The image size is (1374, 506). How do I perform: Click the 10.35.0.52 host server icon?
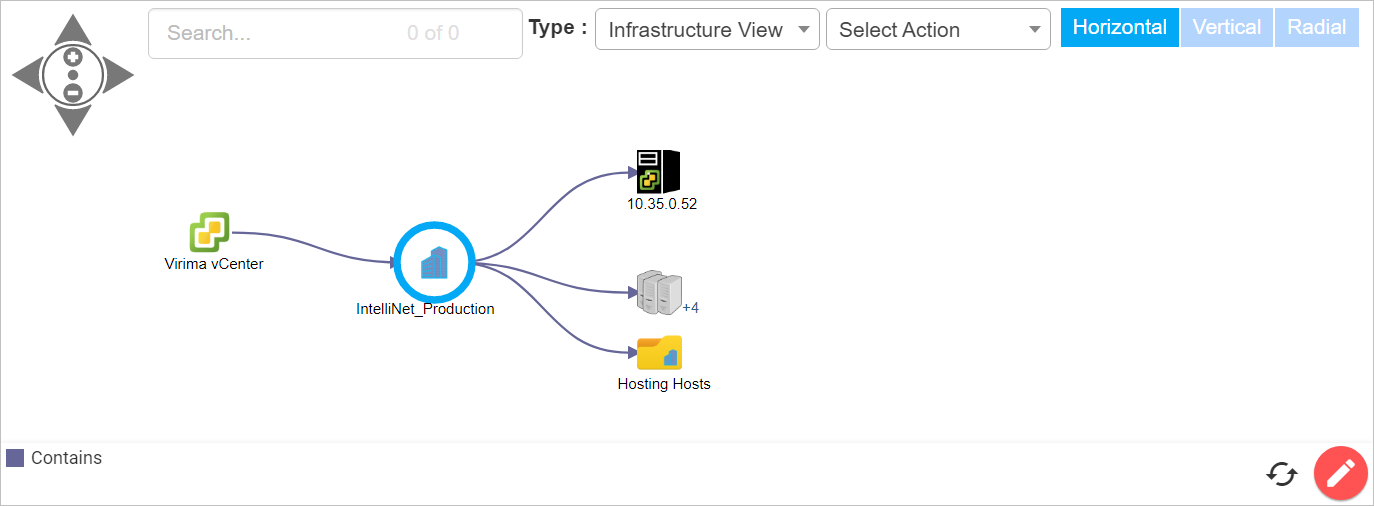tap(658, 172)
